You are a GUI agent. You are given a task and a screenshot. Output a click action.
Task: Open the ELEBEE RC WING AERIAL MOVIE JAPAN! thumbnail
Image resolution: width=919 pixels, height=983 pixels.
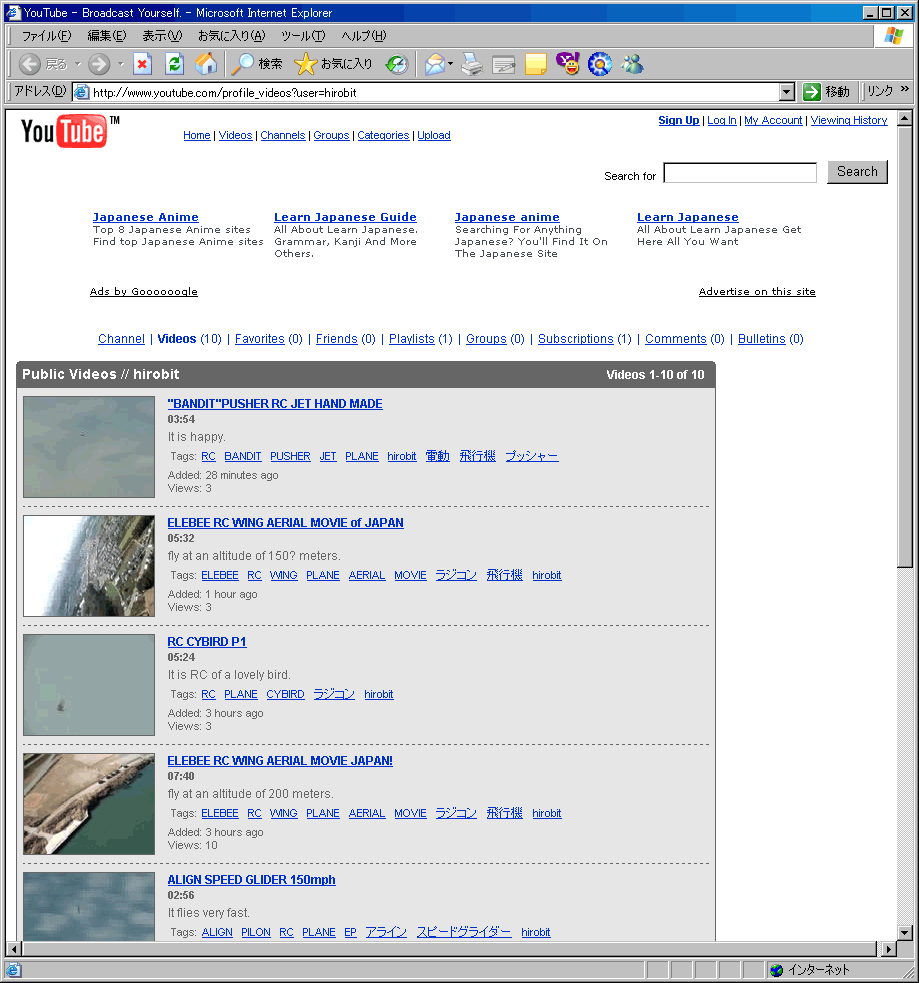point(89,804)
